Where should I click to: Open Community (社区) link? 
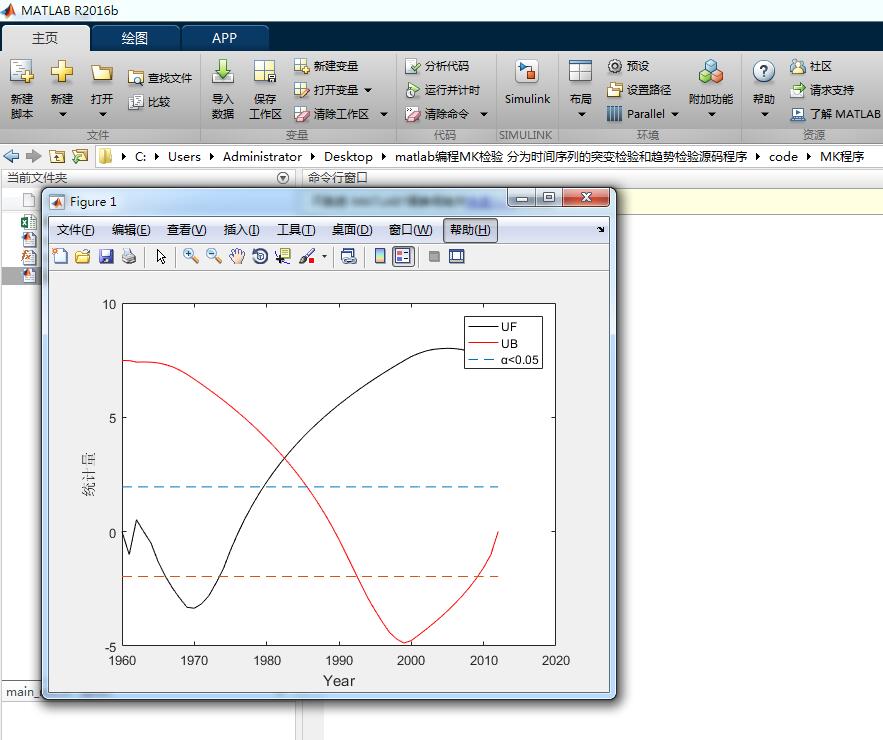pyautogui.click(x=810, y=66)
